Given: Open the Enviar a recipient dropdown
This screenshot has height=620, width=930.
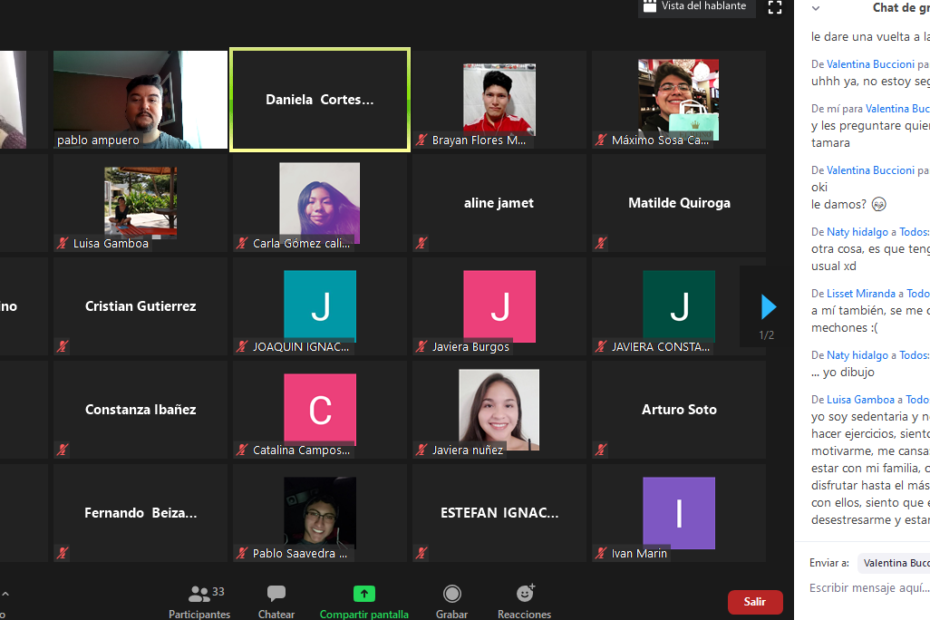Looking at the screenshot, I should point(893,563).
